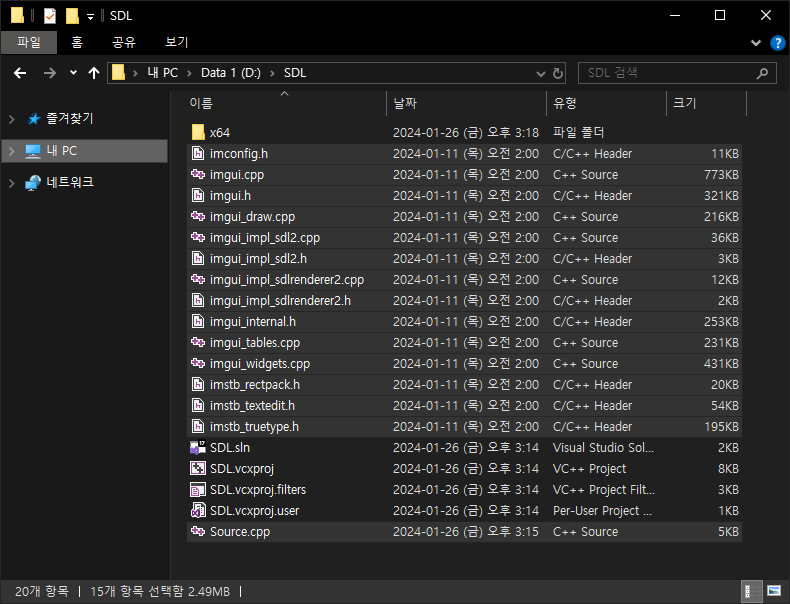Select the SDL.vcxproj.filters file name
This screenshot has height=604, width=790.
point(258,490)
